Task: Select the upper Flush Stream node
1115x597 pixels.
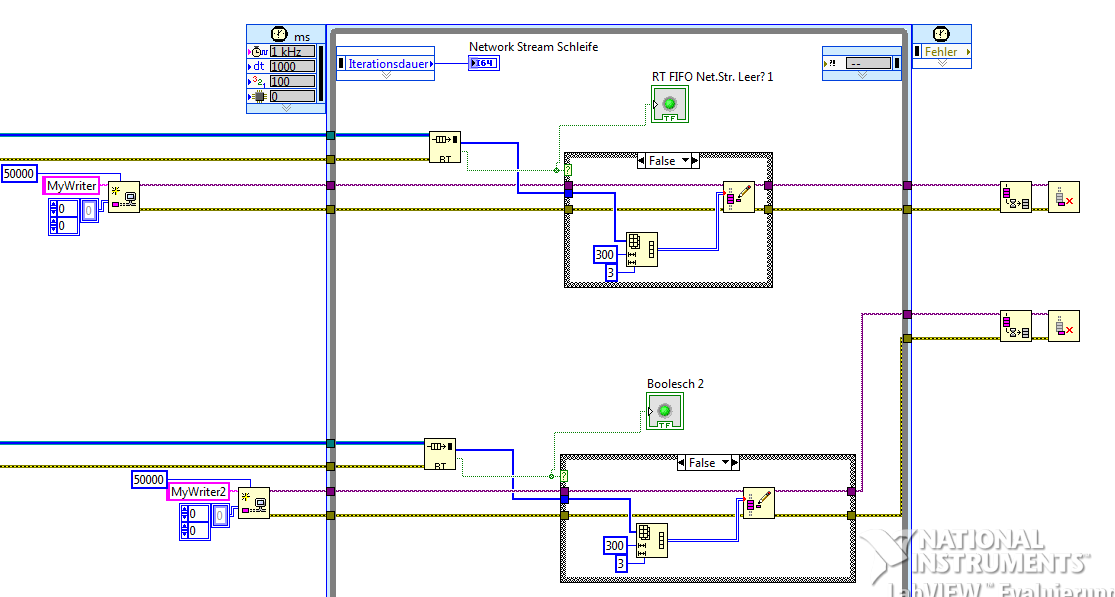Action: [1015, 197]
